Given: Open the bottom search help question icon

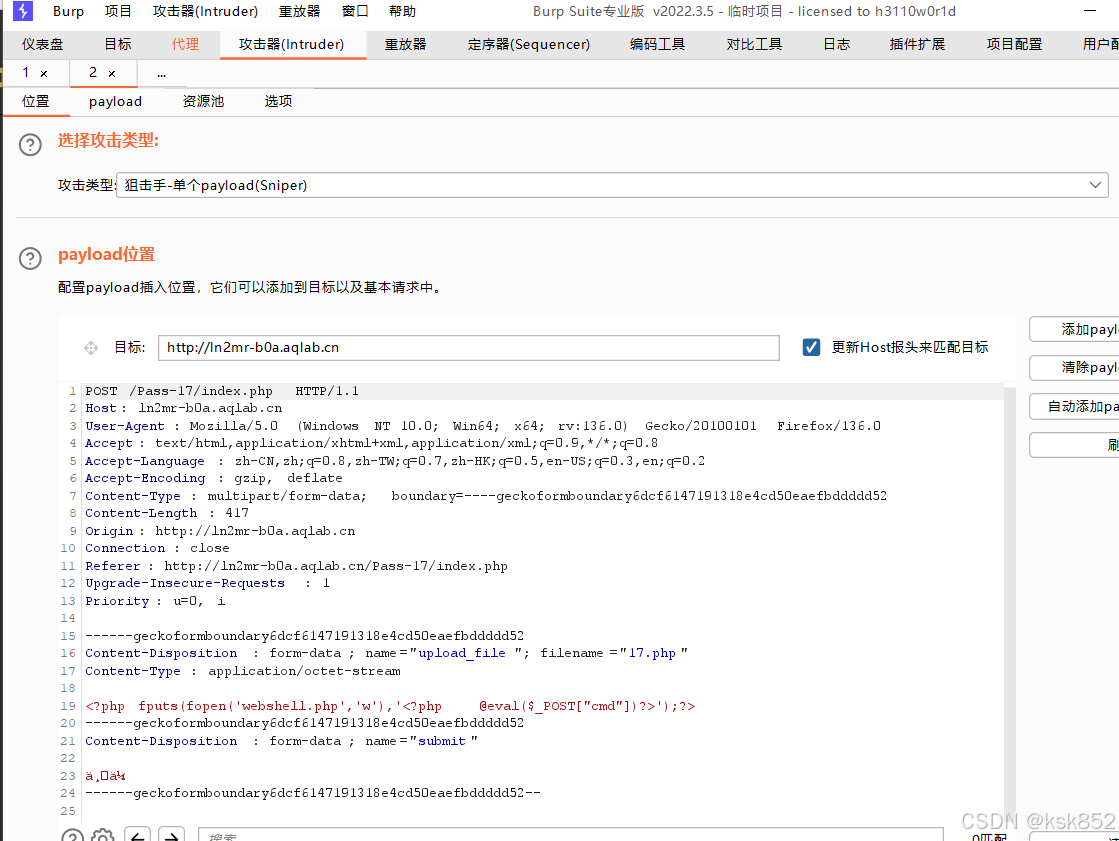Looking at the screenshot, I should pyautogui.click(x=72, y=834).
